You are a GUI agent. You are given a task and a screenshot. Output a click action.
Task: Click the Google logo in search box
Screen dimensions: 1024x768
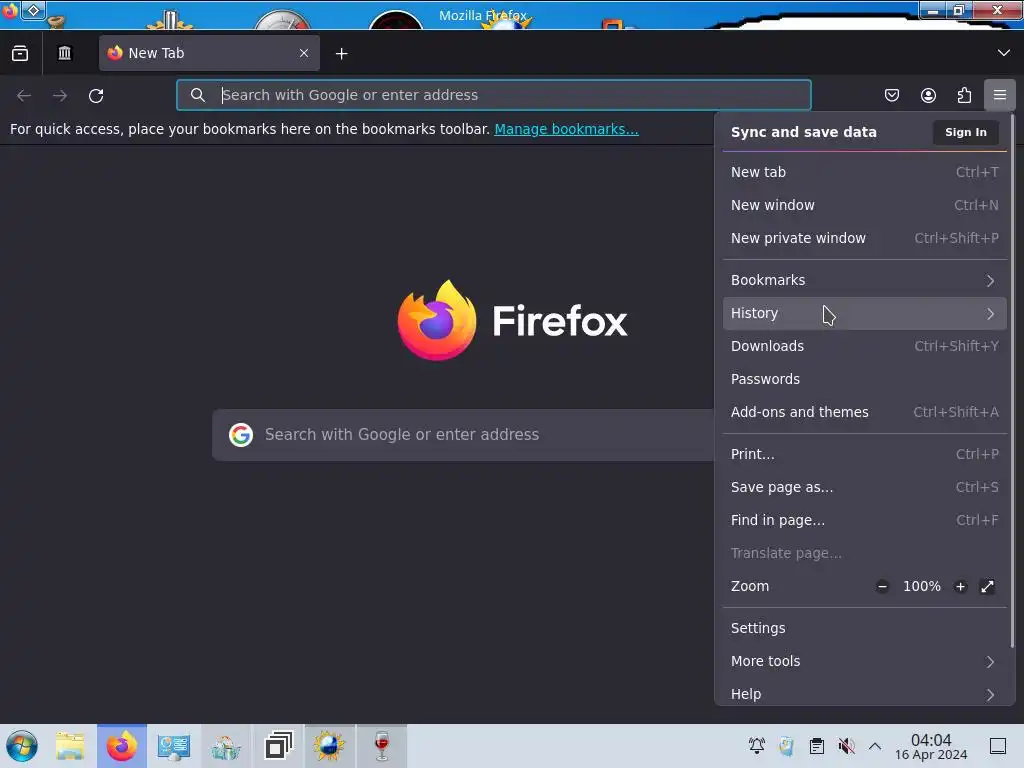(241, 435)
